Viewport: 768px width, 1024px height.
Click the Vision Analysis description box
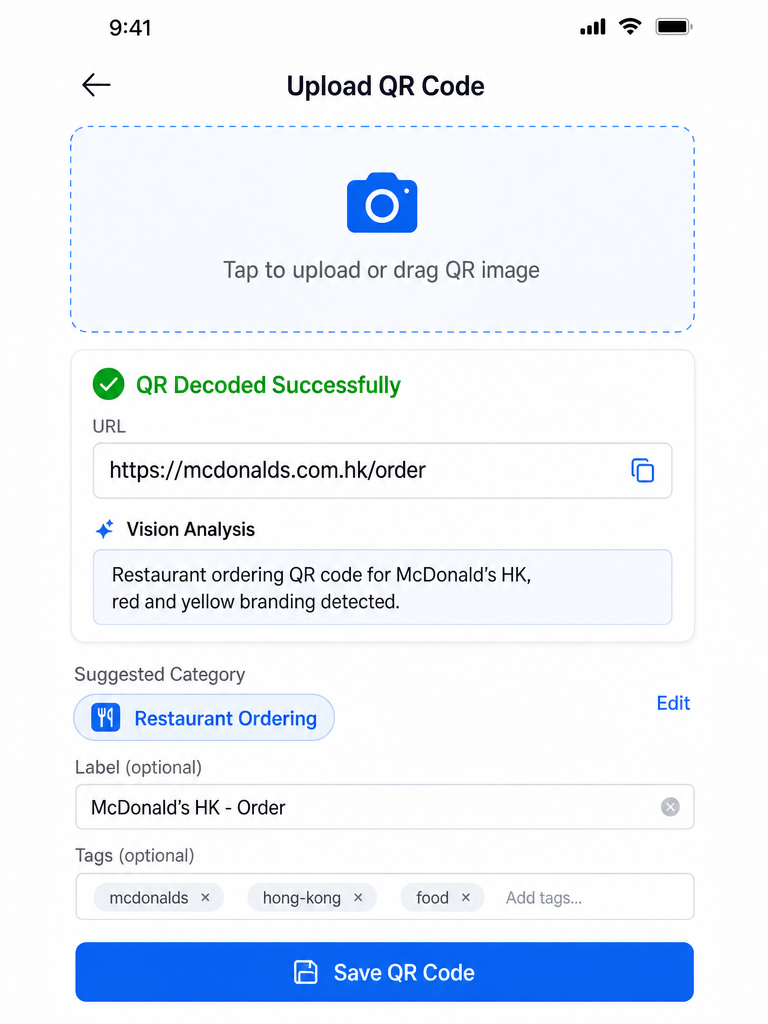(x=382, y=587)
